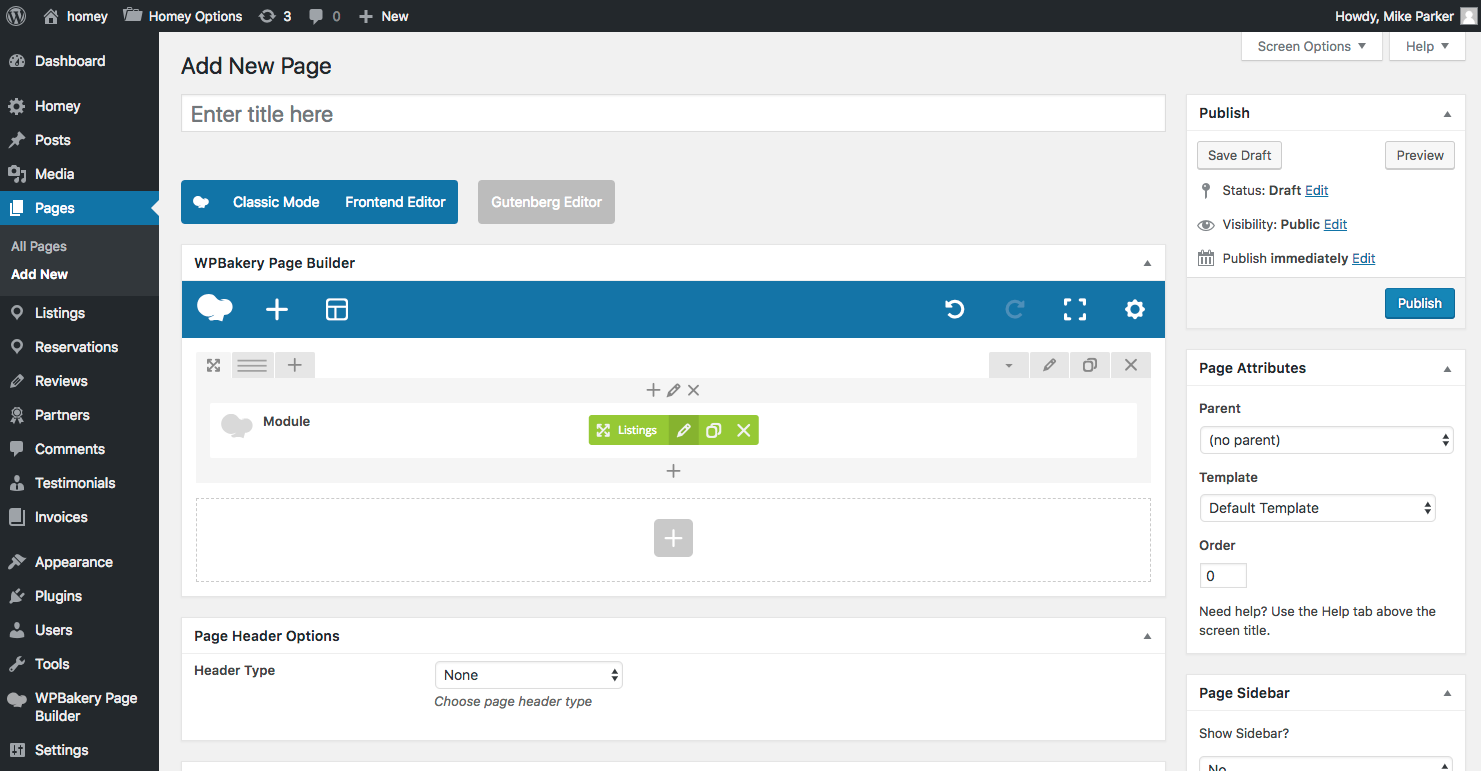Add column with row plus icon
This screenshot has height=771, width=1481.
point(295,365)
